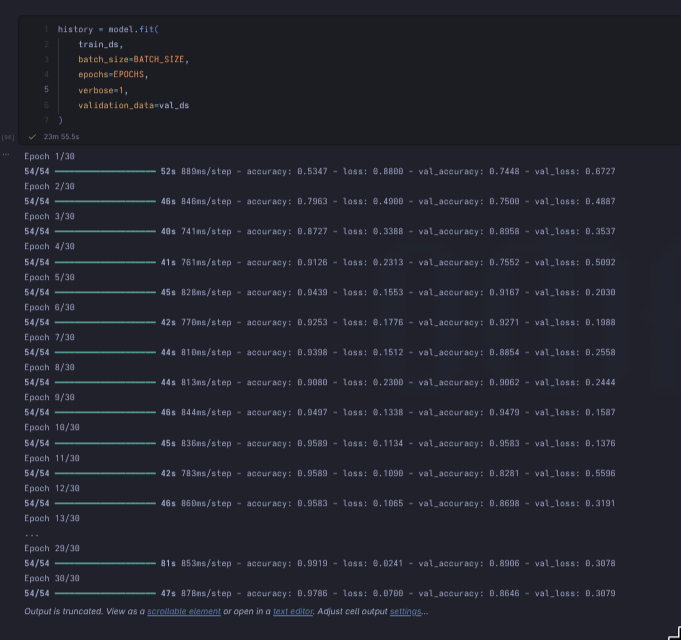Image resolution: width=681 pixels, height=640 pixels.
Task: Click the cell execution time '23m 55.5s'
Action: [61, 137]
